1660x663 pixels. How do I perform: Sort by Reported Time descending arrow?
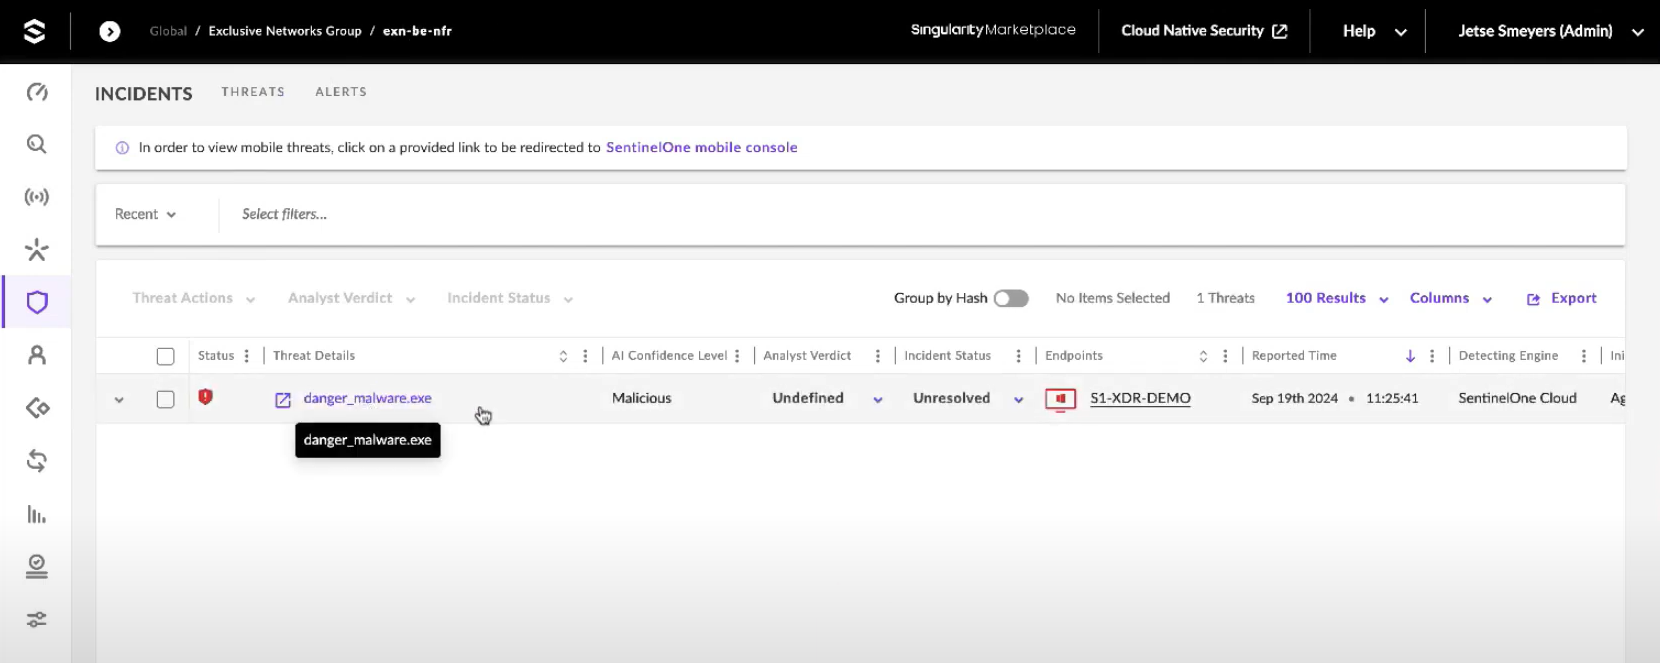[x=1410, y=356]
